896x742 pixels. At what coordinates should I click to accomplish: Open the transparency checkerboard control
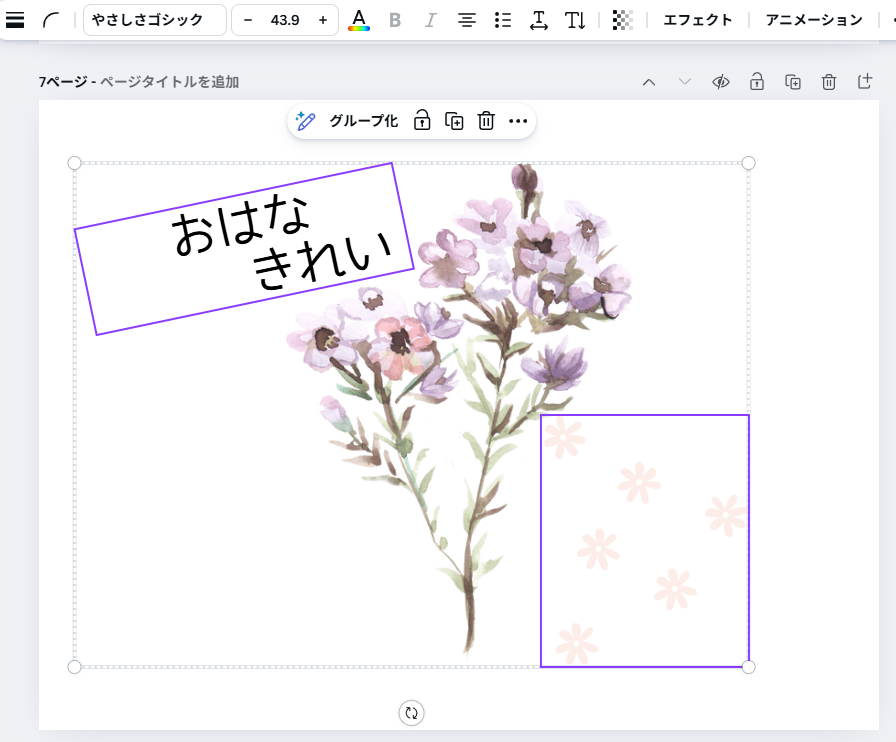coord(622,20)
